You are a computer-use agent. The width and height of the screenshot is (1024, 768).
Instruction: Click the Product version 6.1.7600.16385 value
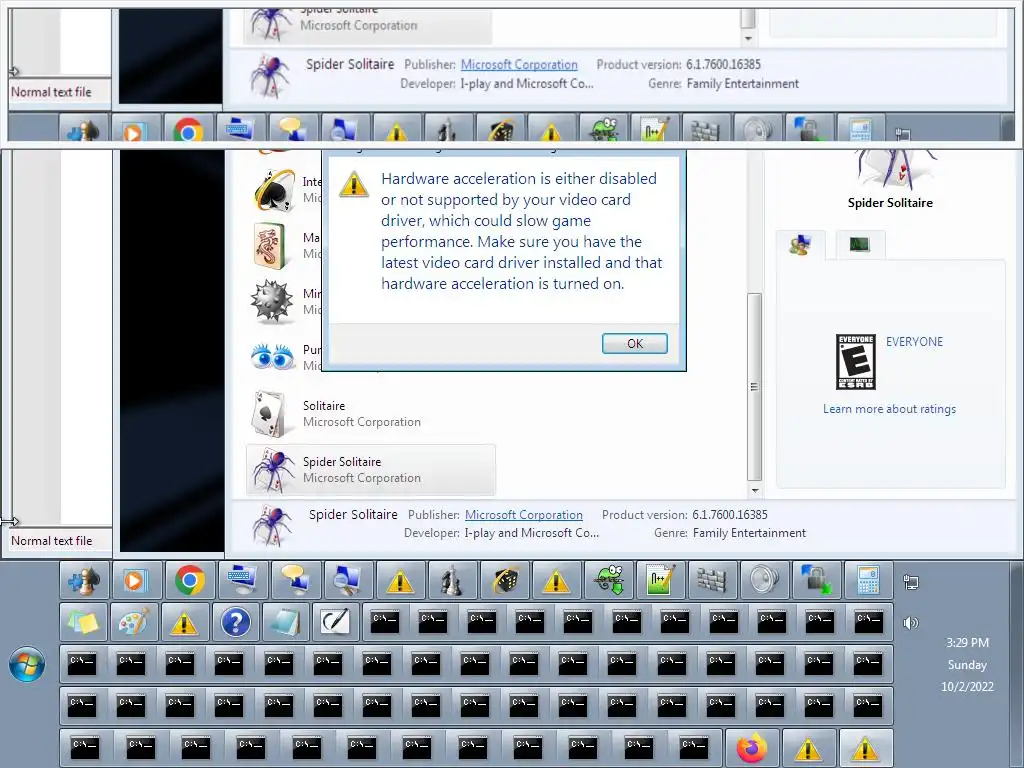729,515
